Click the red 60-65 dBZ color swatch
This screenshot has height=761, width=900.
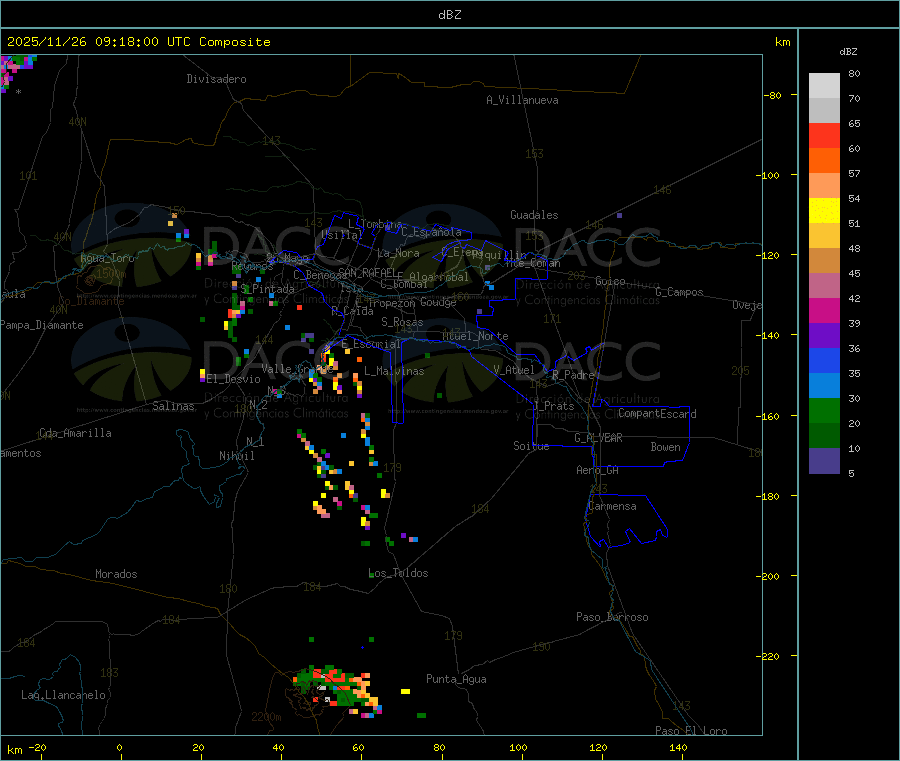point(824,135)
